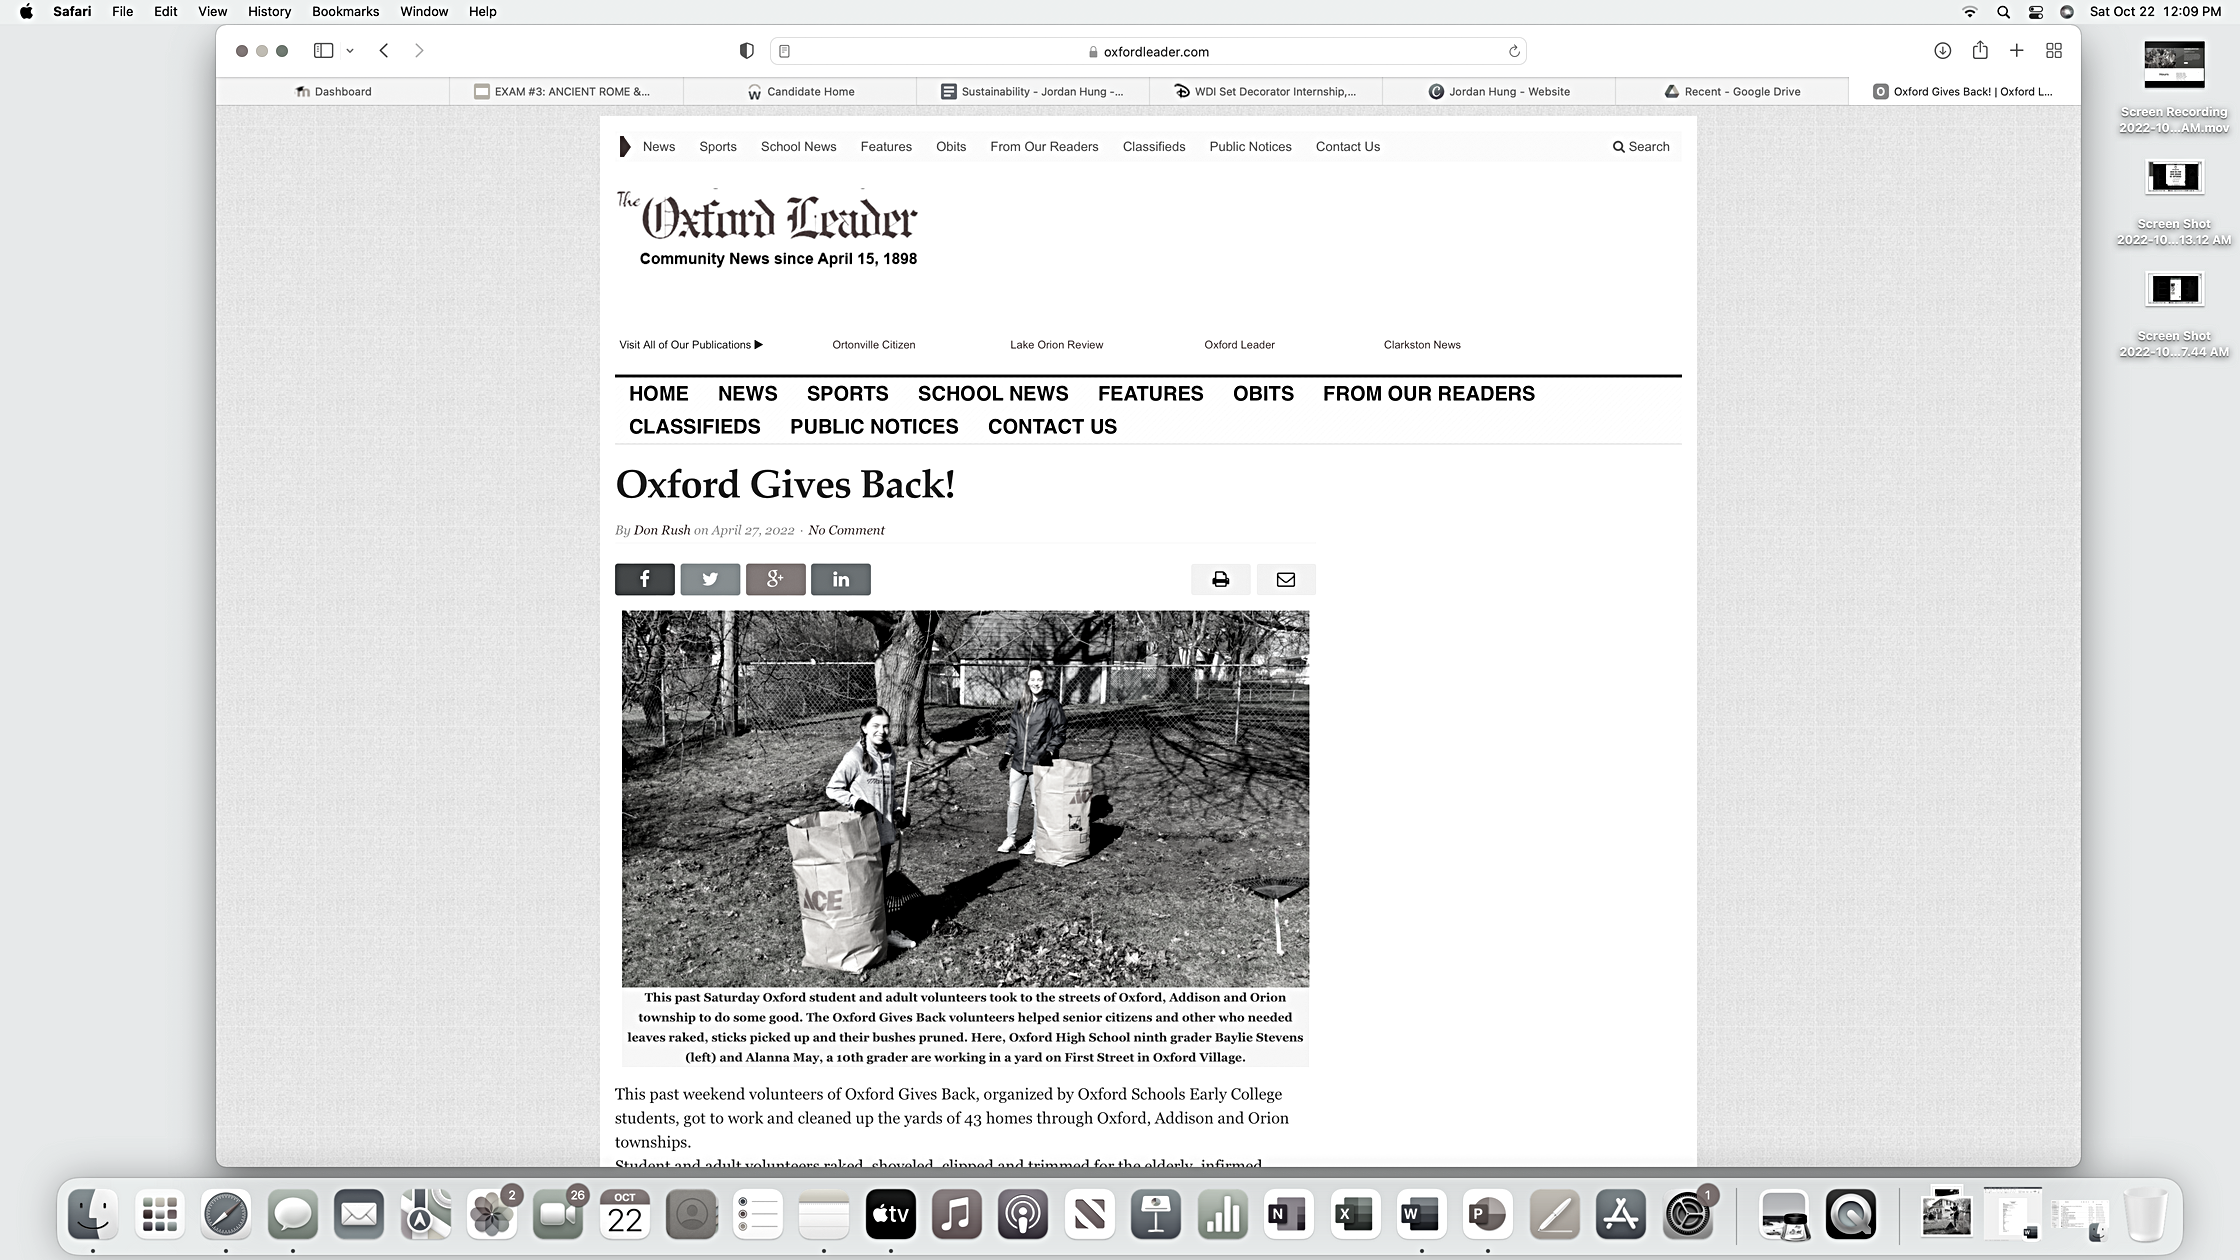Open tab overview grid icon
Image resolution: width=2240 pixels, height=1260 pixels.
click(x=2054, y=51)
